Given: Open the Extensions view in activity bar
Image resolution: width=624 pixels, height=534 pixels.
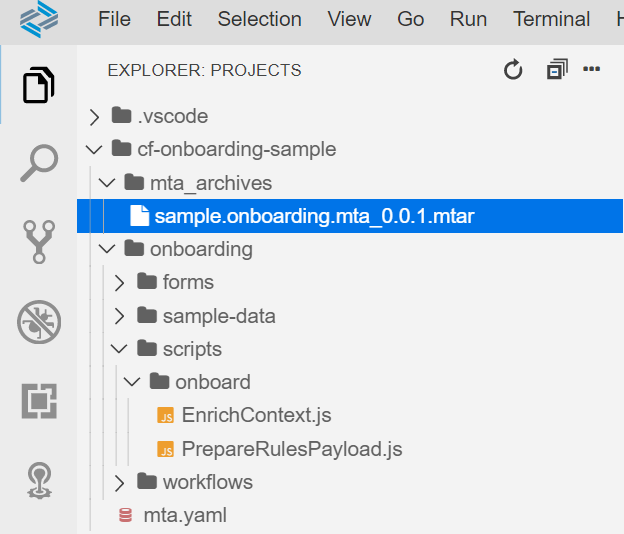Looking at the screenshot, I should [x=39, y=401].
